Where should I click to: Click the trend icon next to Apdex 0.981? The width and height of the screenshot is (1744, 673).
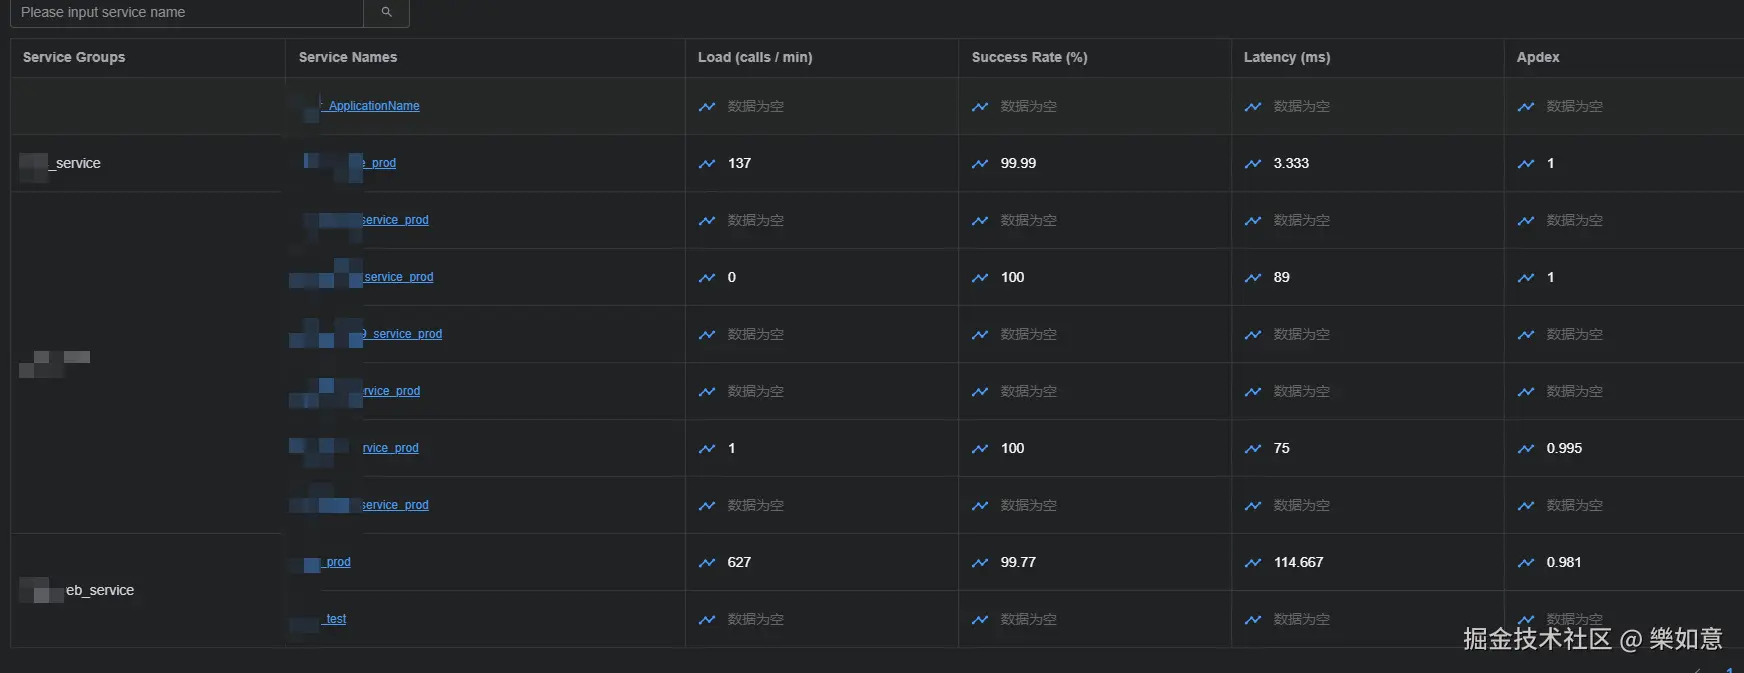pos(1526,562)
